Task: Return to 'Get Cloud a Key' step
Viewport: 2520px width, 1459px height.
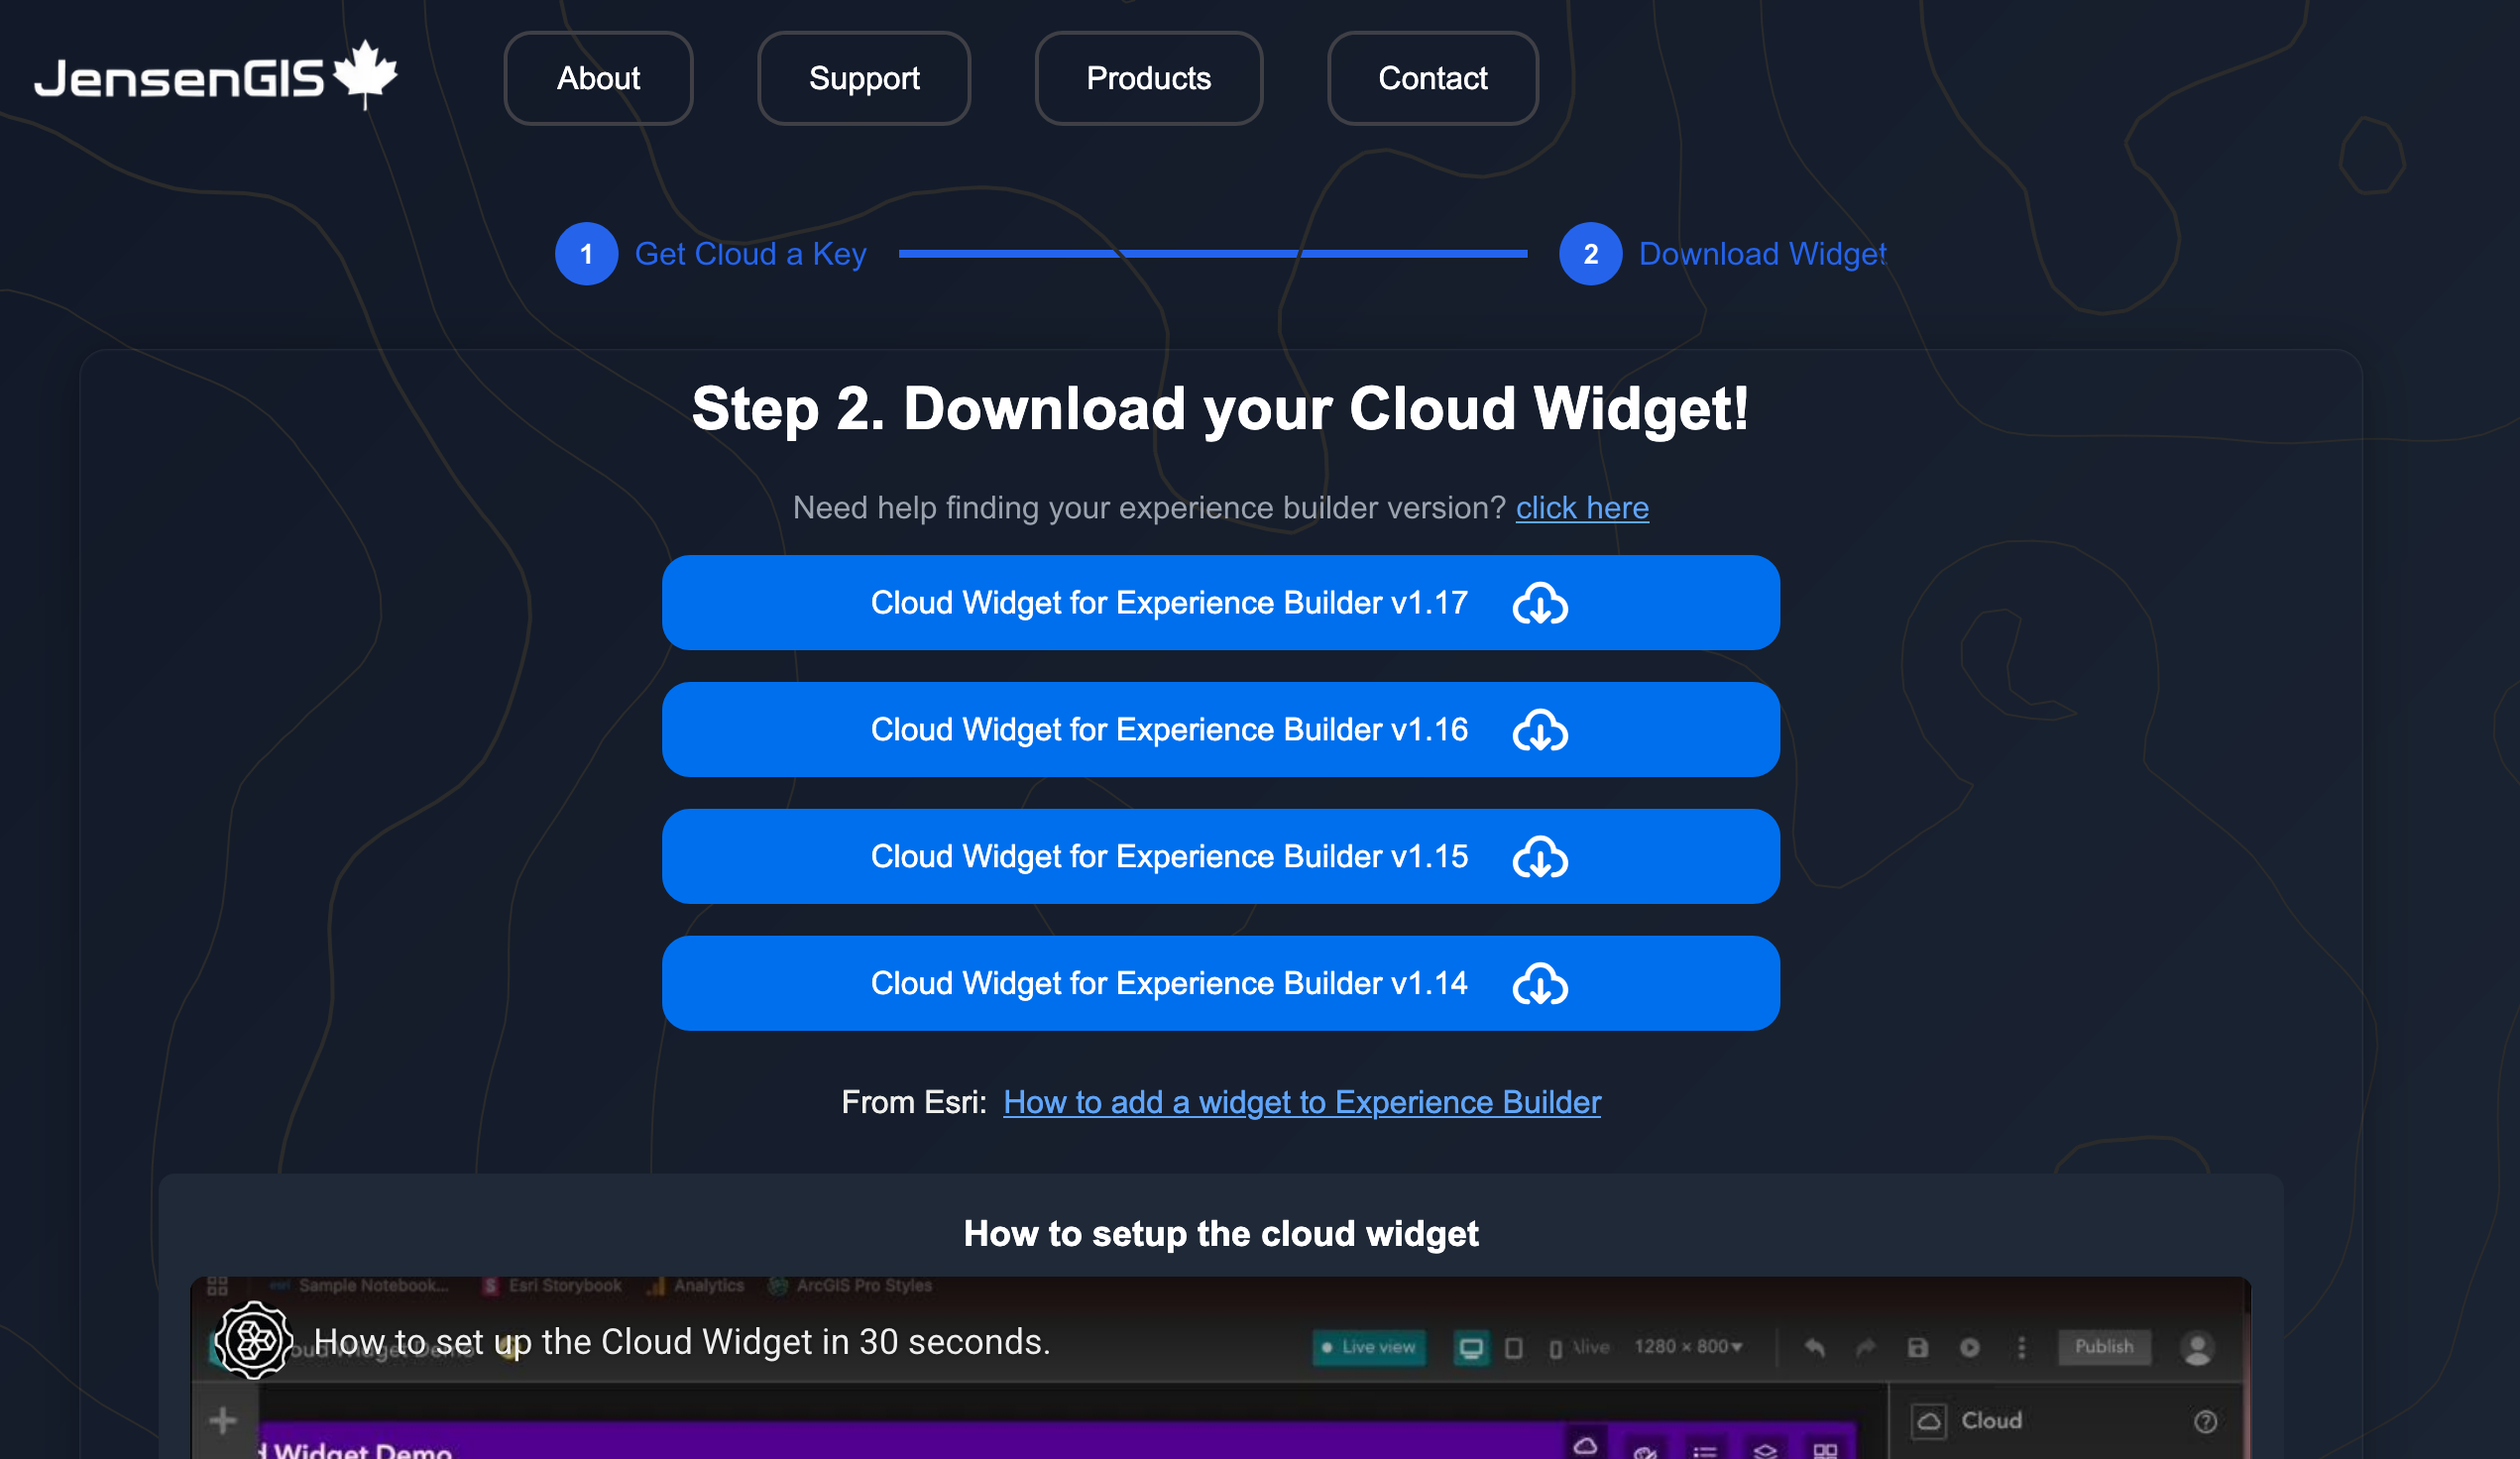Action: click(x=750, y=254)
